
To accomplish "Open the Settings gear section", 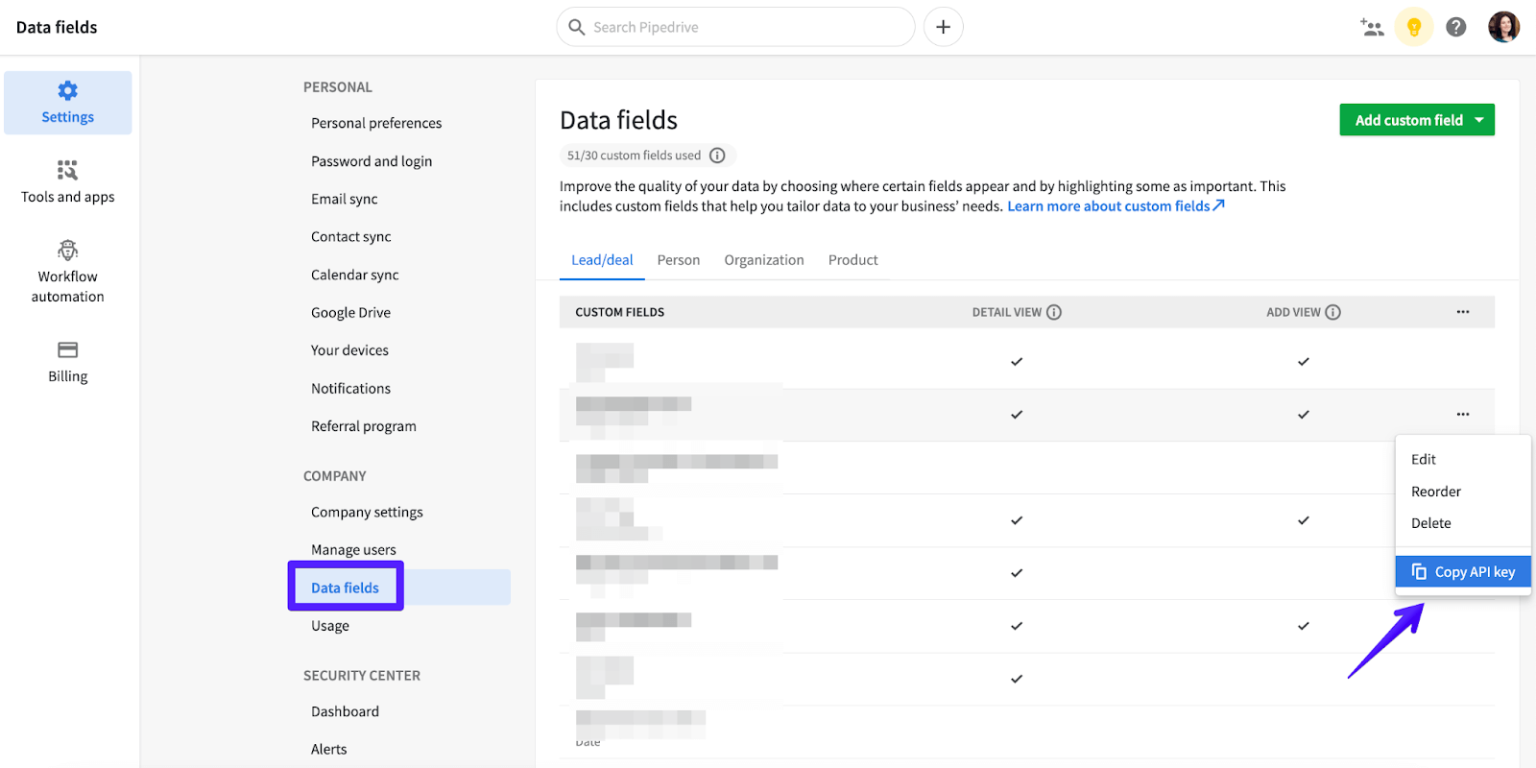I will coord(67,102).
